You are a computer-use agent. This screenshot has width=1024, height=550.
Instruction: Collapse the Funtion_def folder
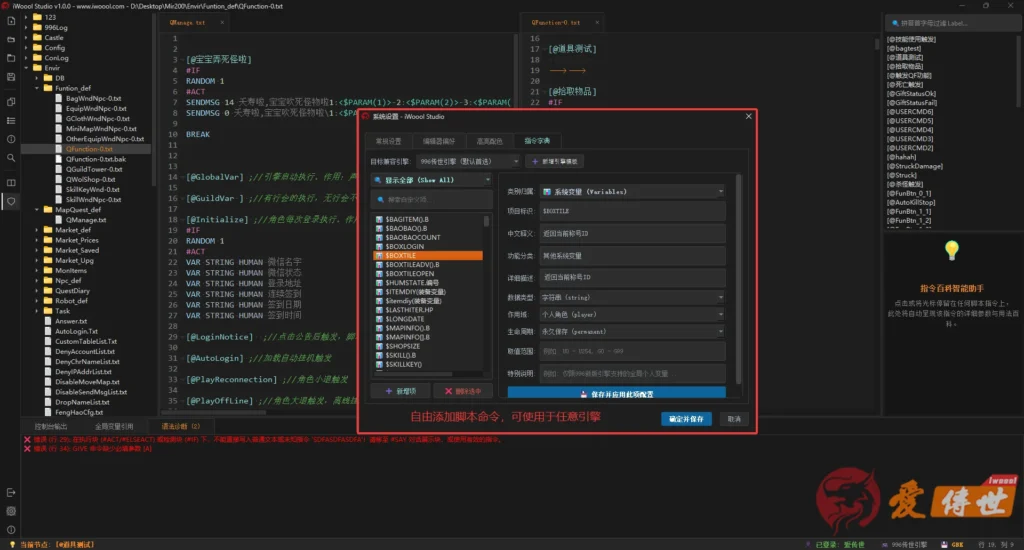coord(37,88)
